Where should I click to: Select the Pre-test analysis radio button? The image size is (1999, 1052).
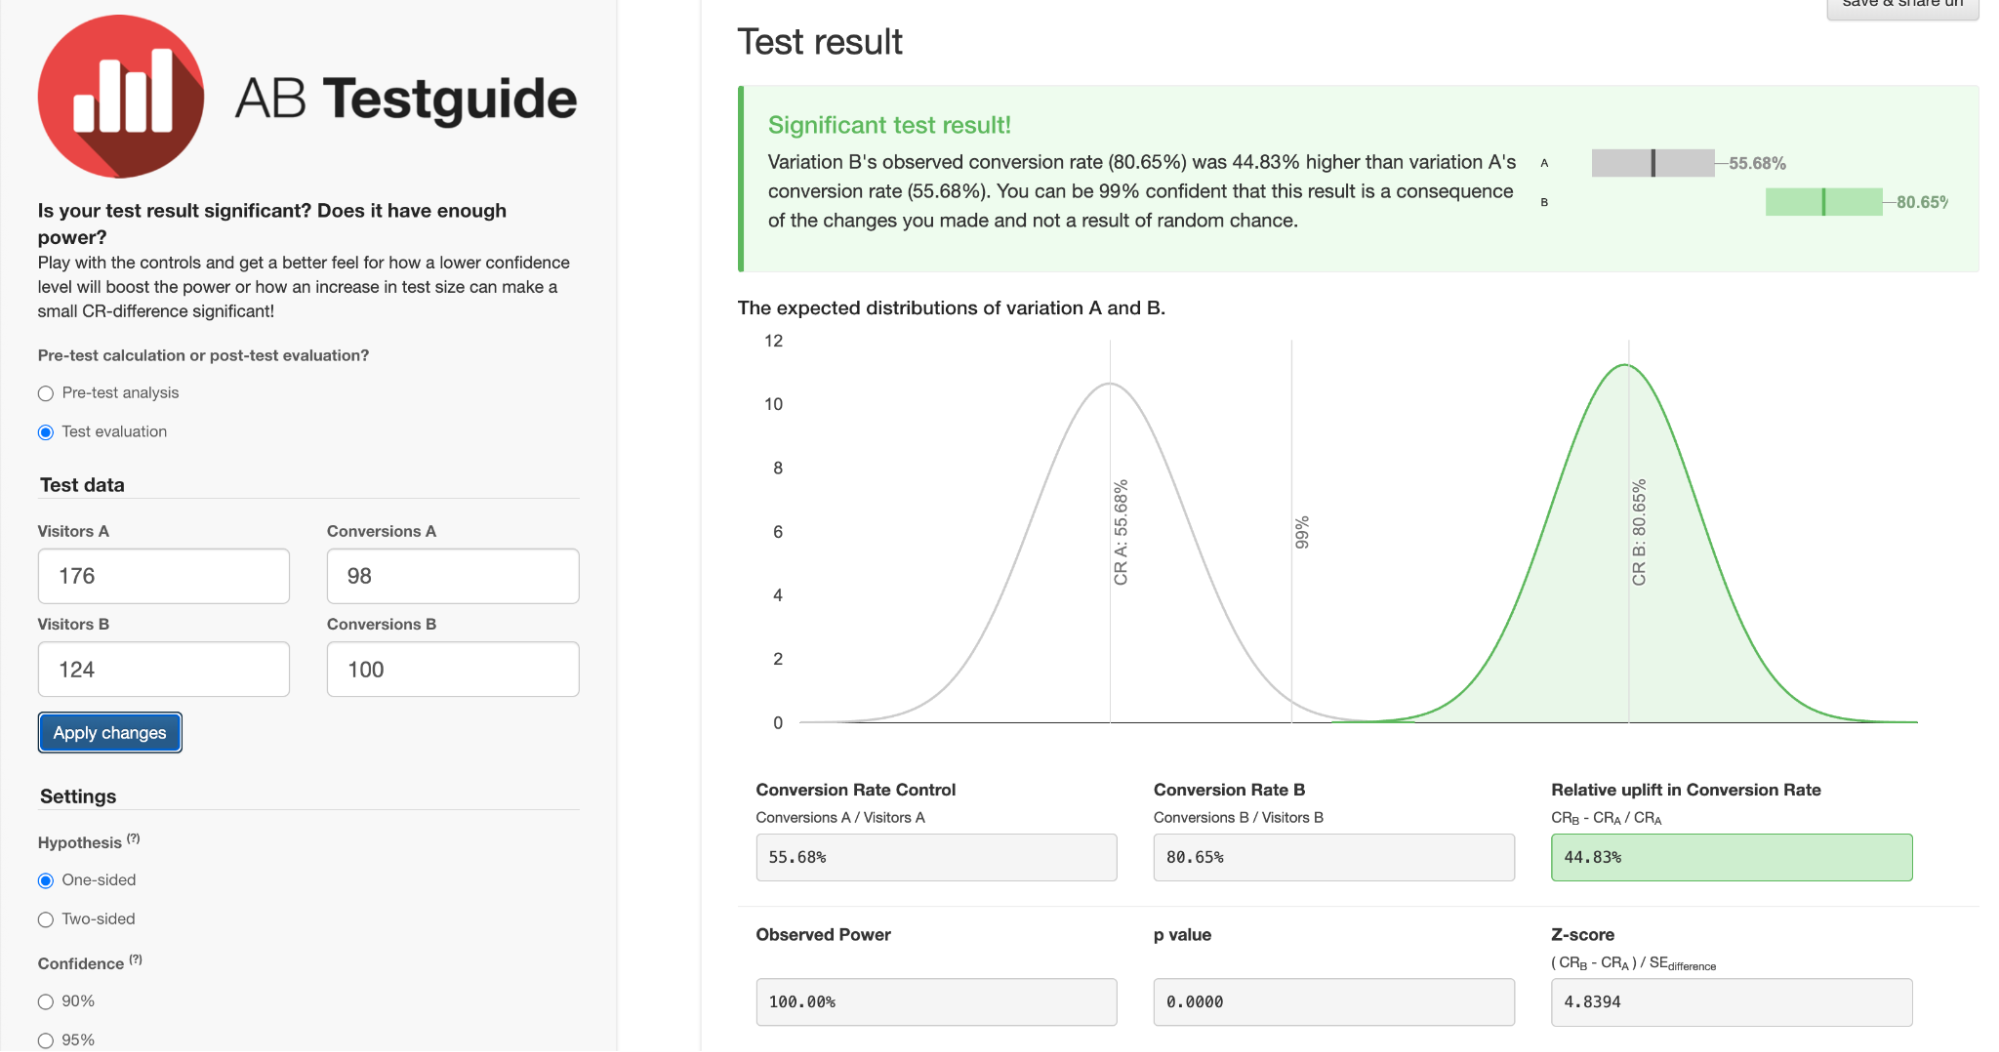pos(45,393)
